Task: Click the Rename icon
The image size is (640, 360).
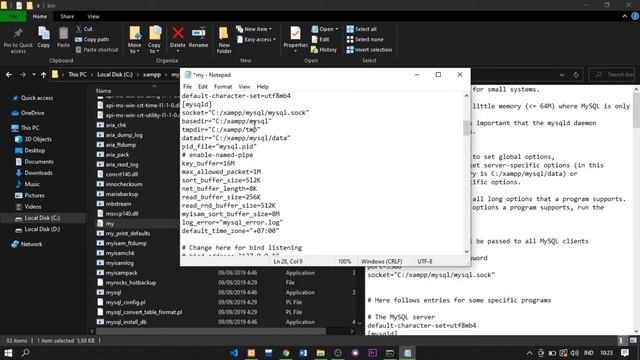Action: (x=198, y=33)
